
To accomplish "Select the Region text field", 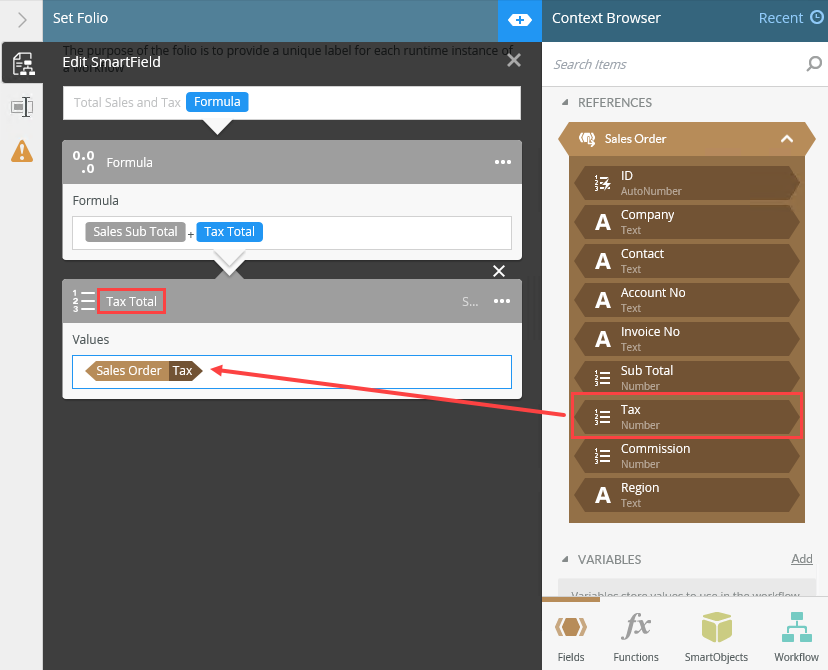I will (x=686, y=495).
